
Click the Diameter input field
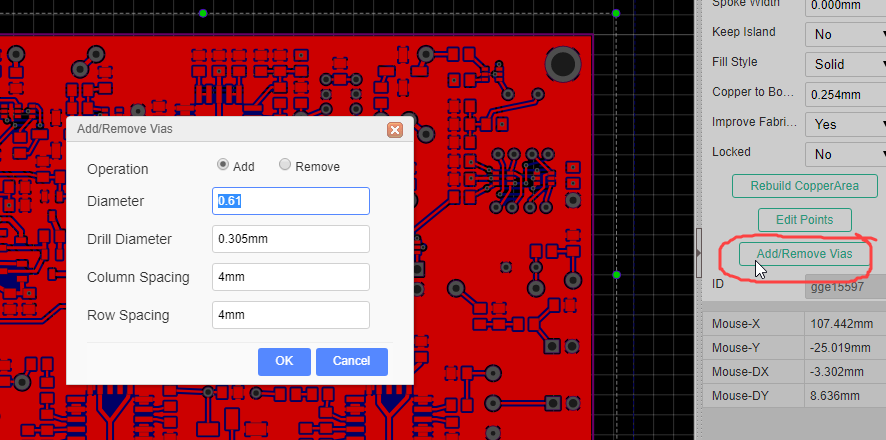coord(291,201)
